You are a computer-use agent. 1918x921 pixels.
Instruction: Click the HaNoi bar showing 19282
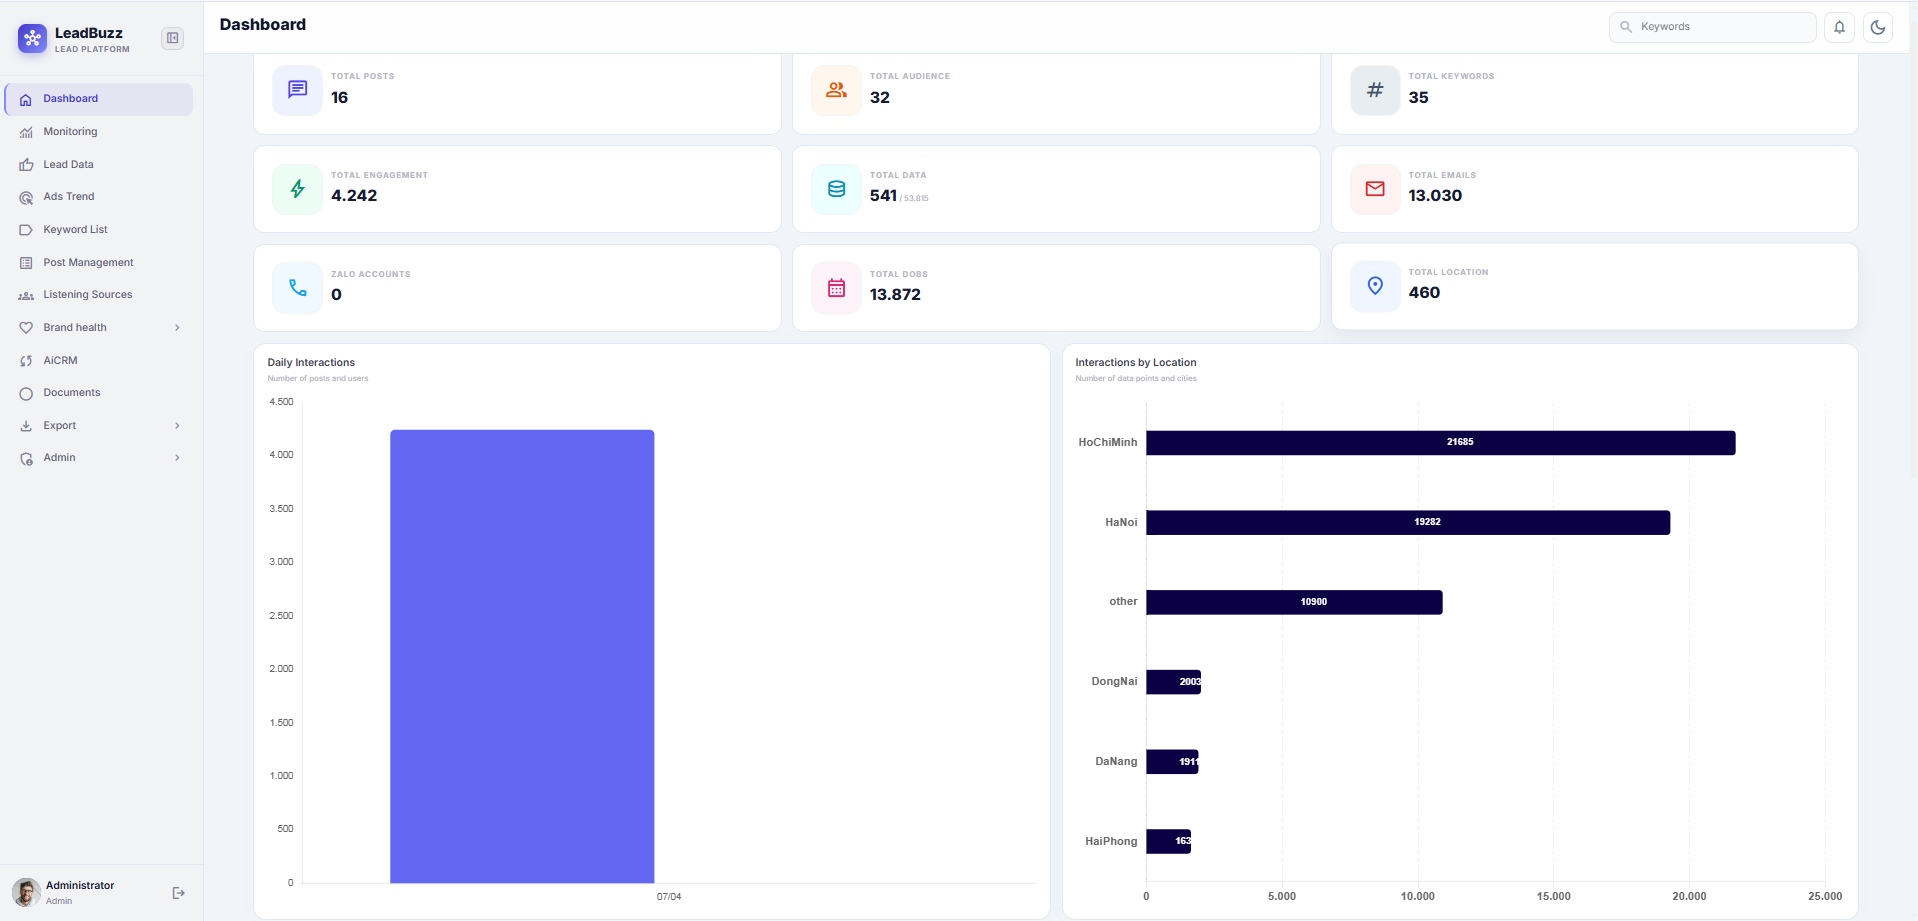tap(1408, 522)
